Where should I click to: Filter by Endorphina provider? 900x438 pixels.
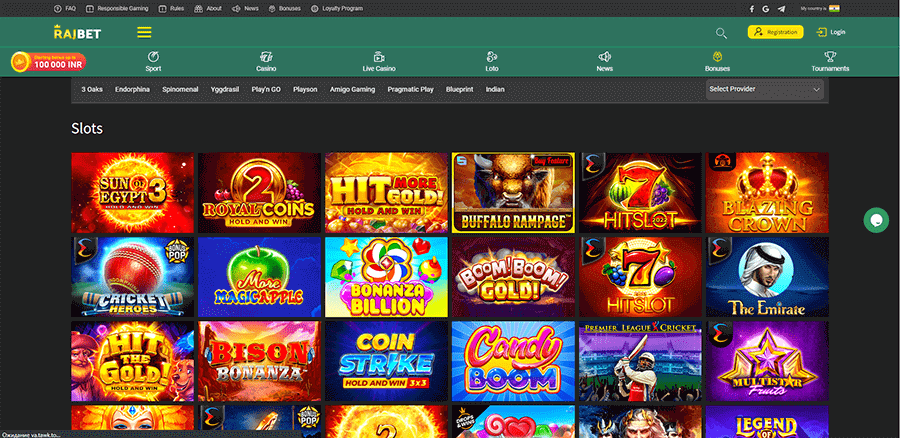133,90
